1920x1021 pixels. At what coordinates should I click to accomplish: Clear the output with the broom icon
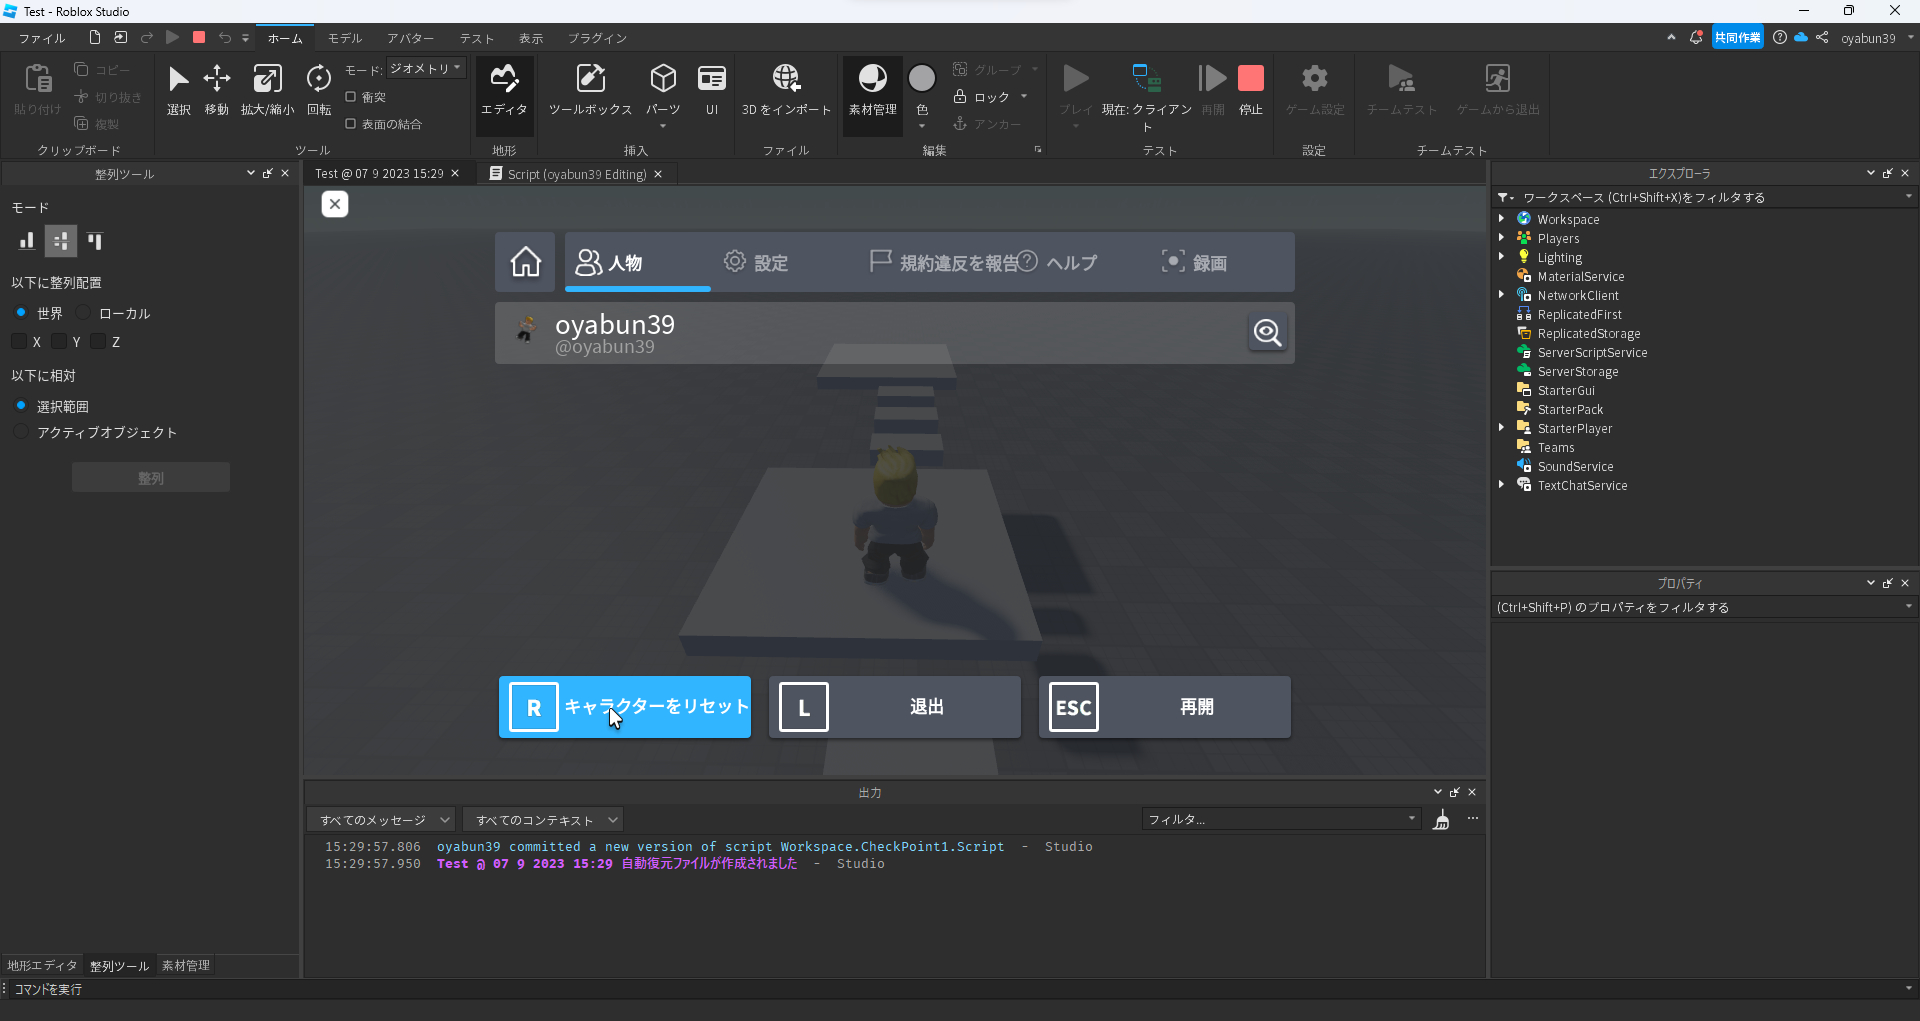pos(1441,820)
